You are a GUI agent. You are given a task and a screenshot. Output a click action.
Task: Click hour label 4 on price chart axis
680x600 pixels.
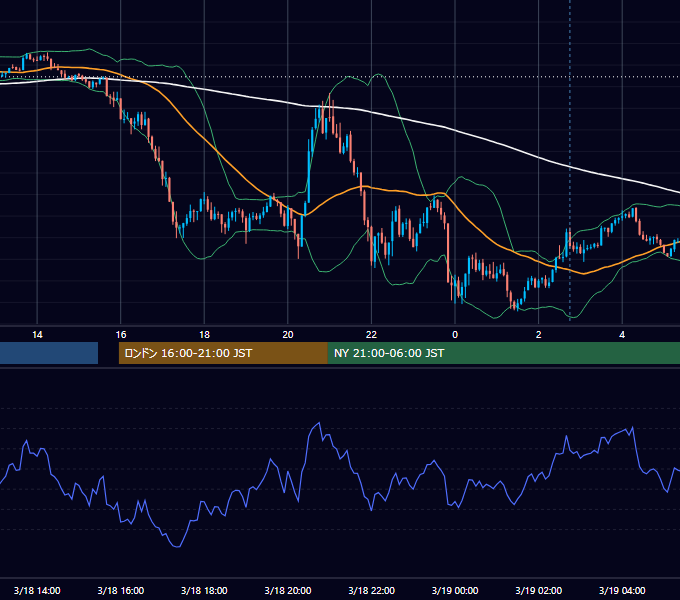tap(622, 335)
